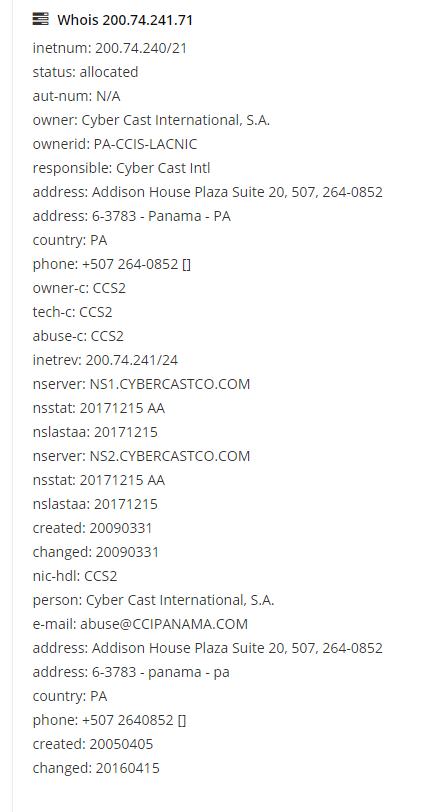
Task: Click the phone +507 264-0852 line
Action: 111,264
